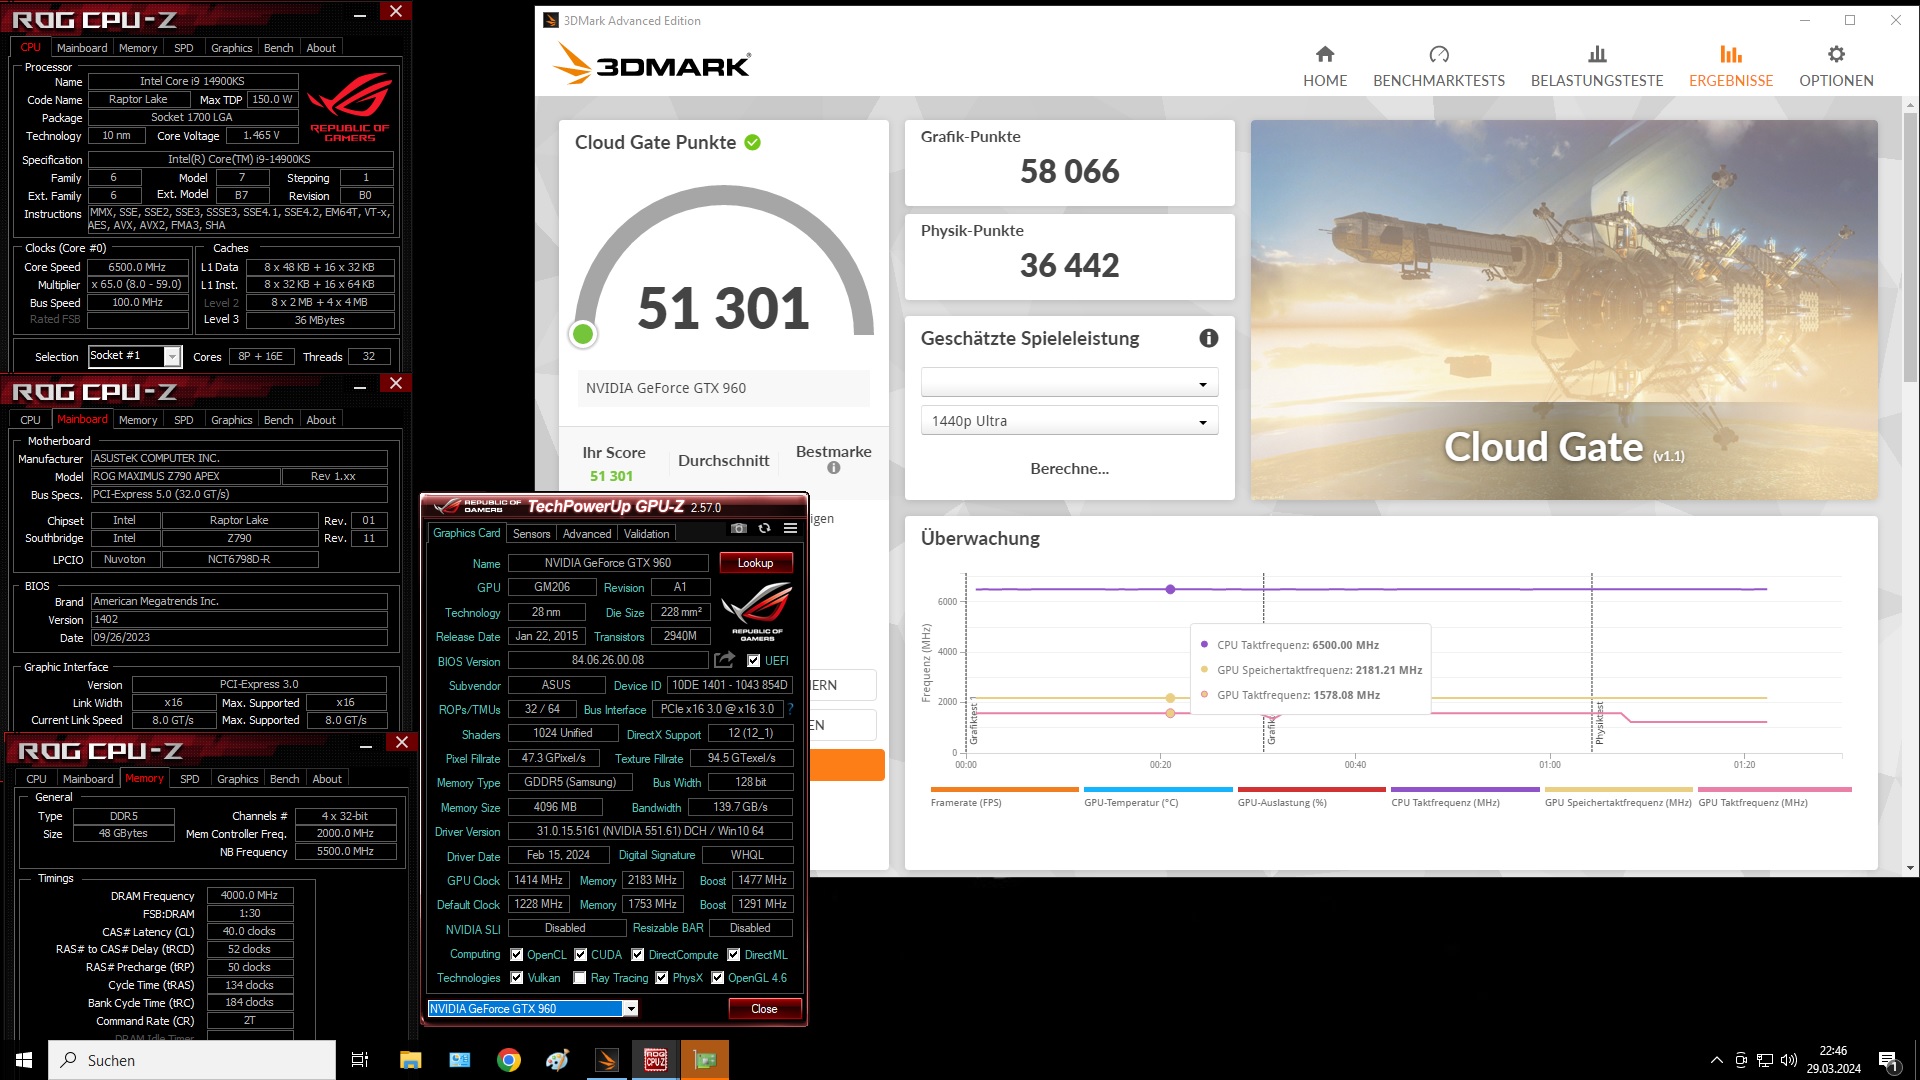Click the BIOS export share icon in GPU-Z

click(725, 660)
